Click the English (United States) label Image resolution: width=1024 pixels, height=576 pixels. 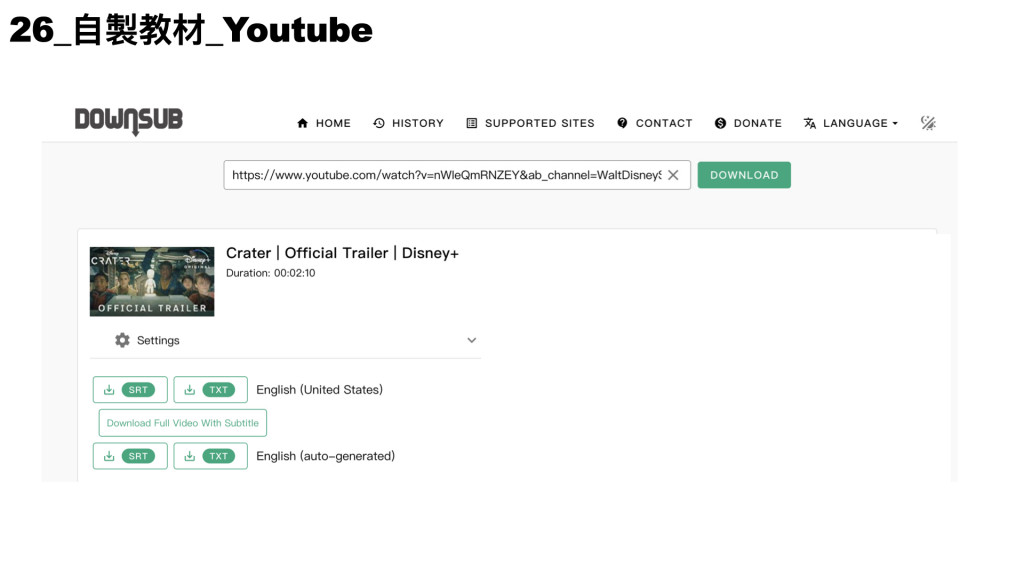pos(319,390)
